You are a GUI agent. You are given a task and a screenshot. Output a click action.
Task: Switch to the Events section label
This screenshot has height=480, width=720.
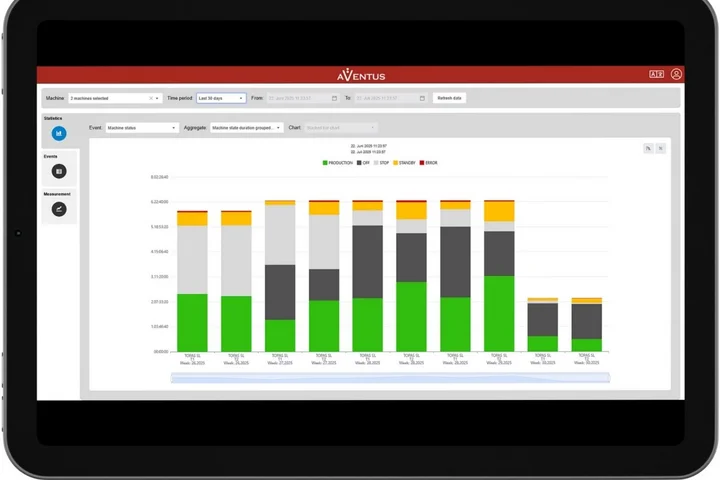coord(50,157)
